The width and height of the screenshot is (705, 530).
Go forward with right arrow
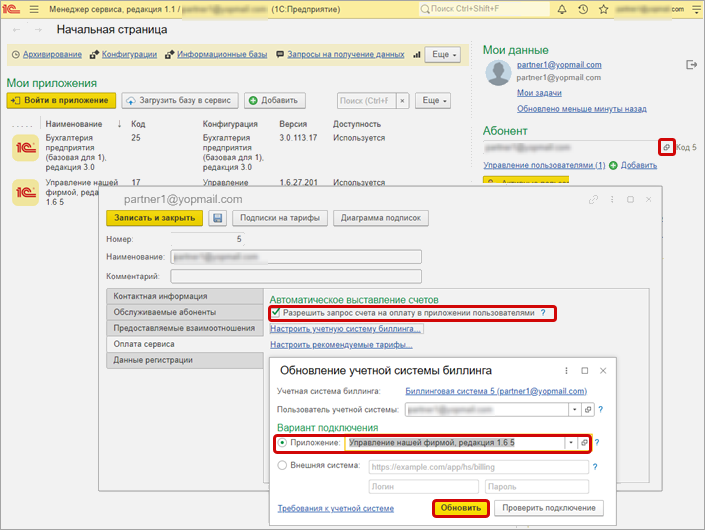(x=39, y=30)
